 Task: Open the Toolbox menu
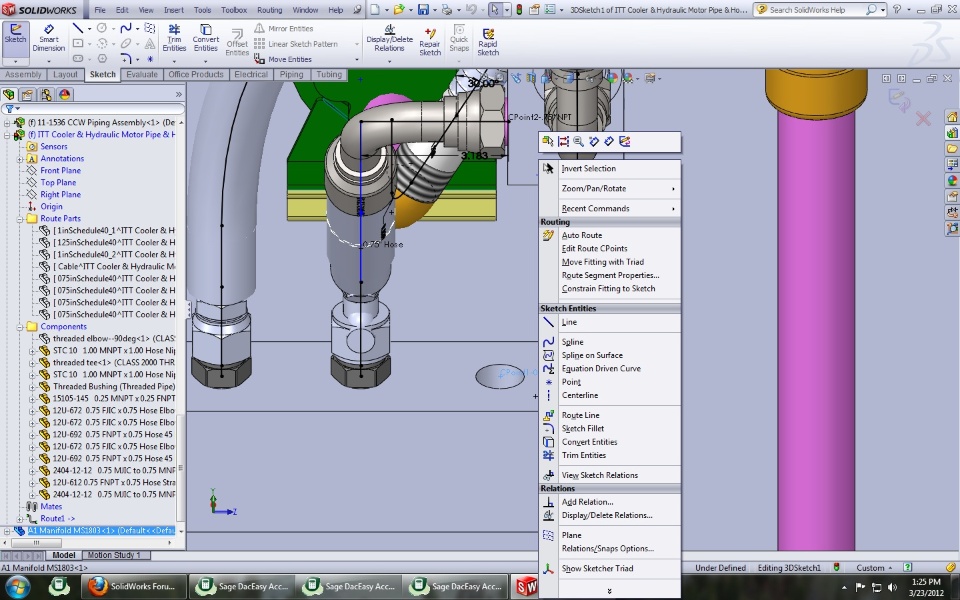(x=233, y=10)
